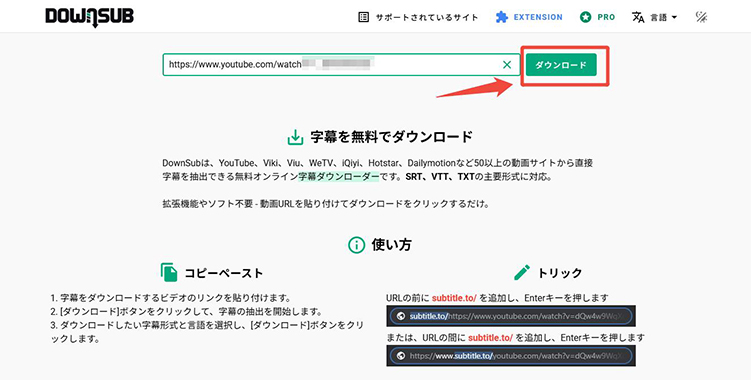This screenshot has width=751, height=380.
Task: Open the EXTENSION link
Action: pyautogui.click(x=538, y=17)
